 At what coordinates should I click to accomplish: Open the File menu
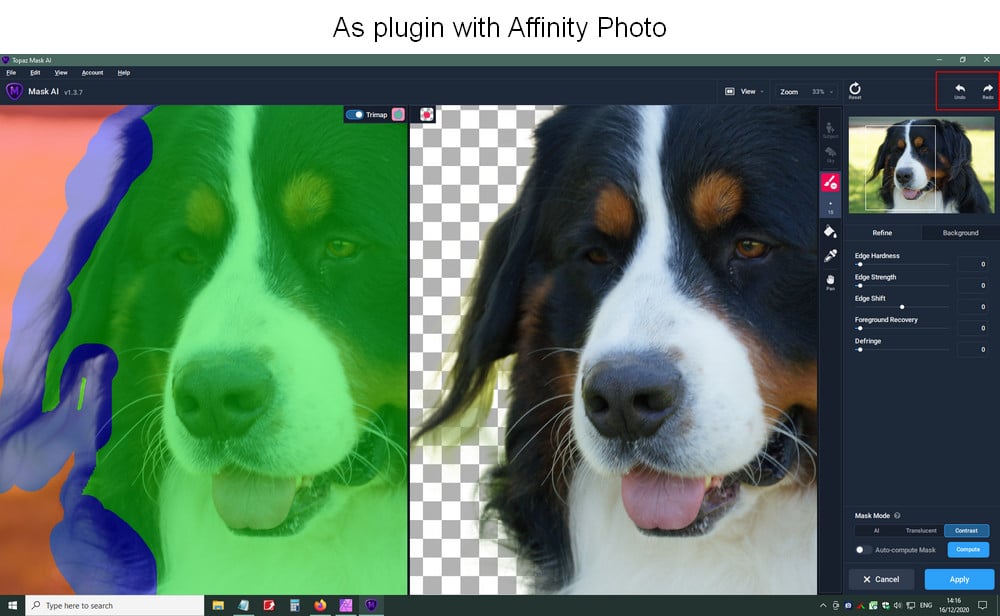[x=11, y=73]
